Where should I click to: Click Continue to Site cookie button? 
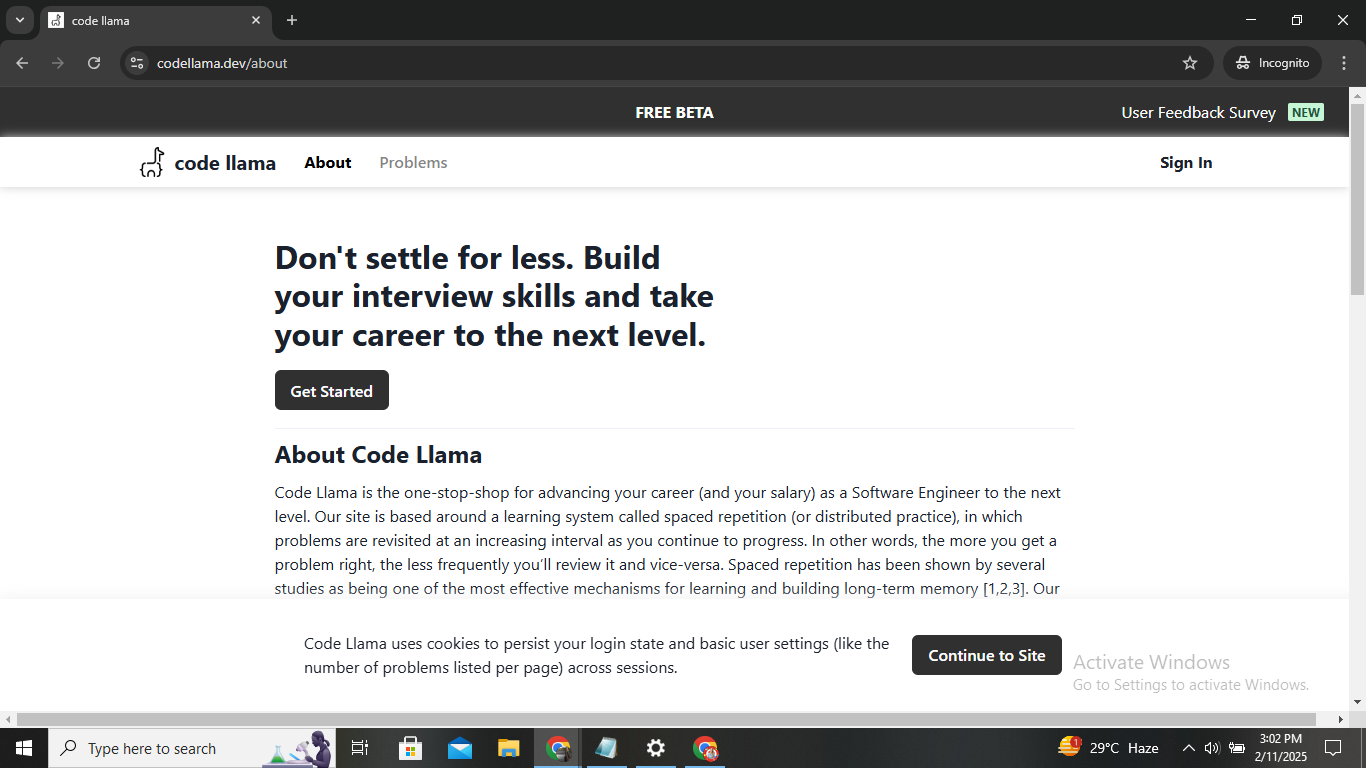point(987,655)
